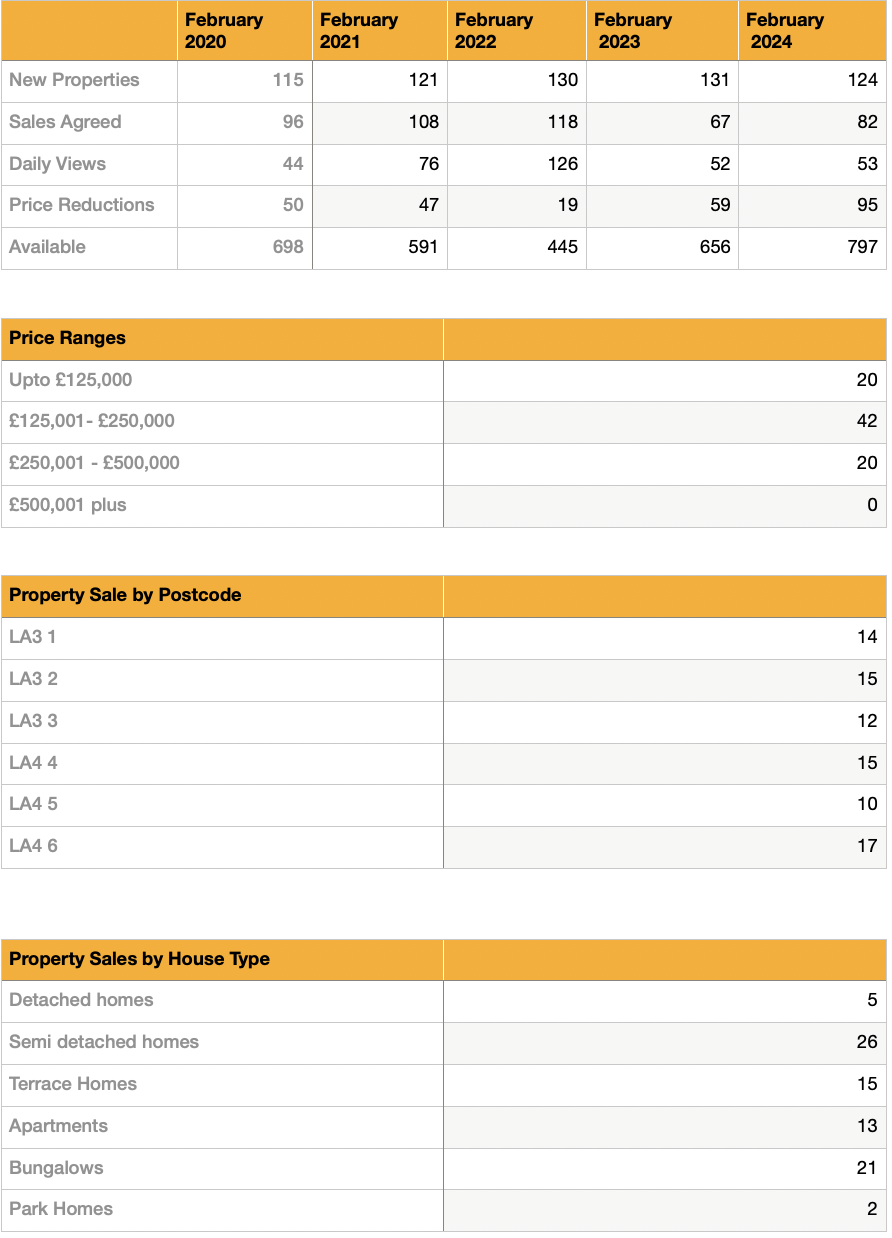Click the value 42 in Price Ranges
Screen dimensions: 892x1238
[x=867, y=421]
